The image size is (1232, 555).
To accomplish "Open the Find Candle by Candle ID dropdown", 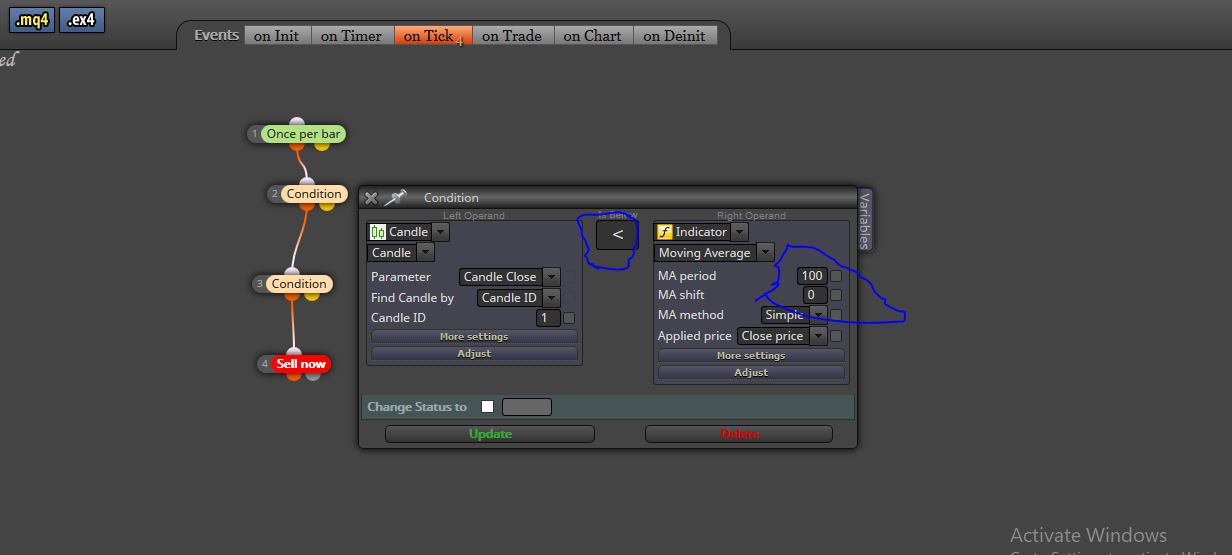I will tap(550, 297).
